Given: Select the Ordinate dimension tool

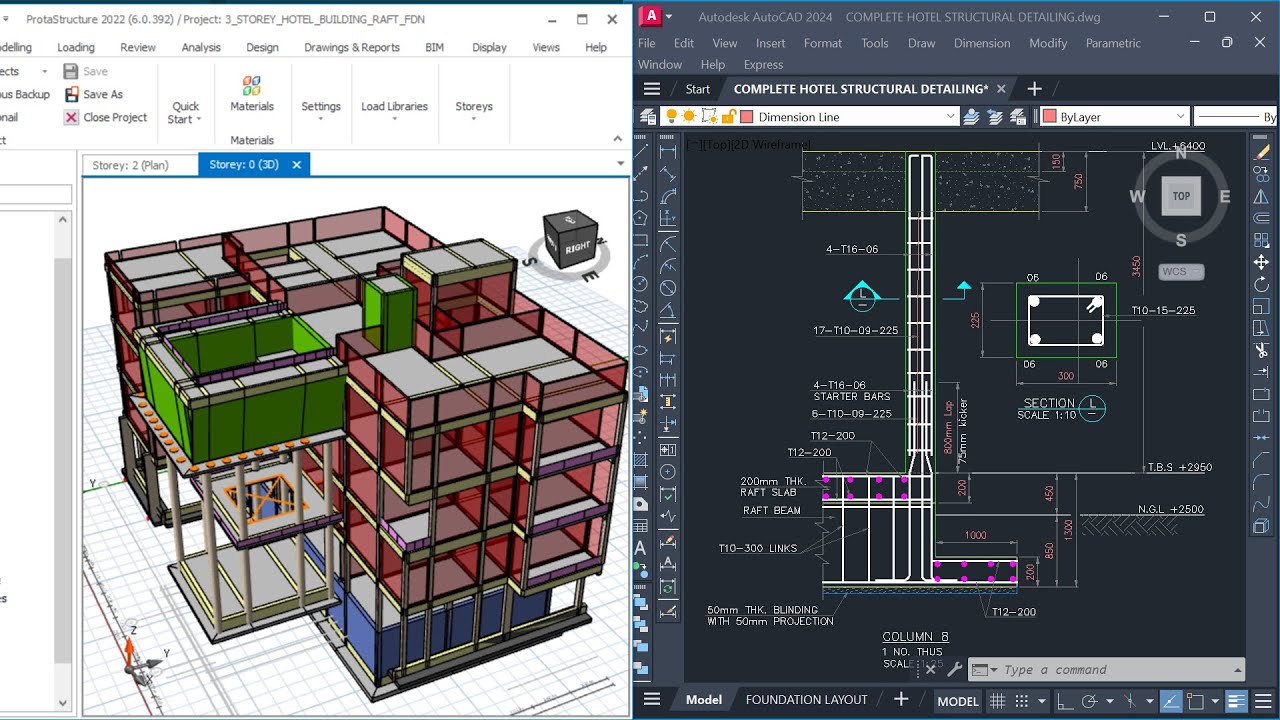Looking at the screenshot, I should tap(667, 217).
